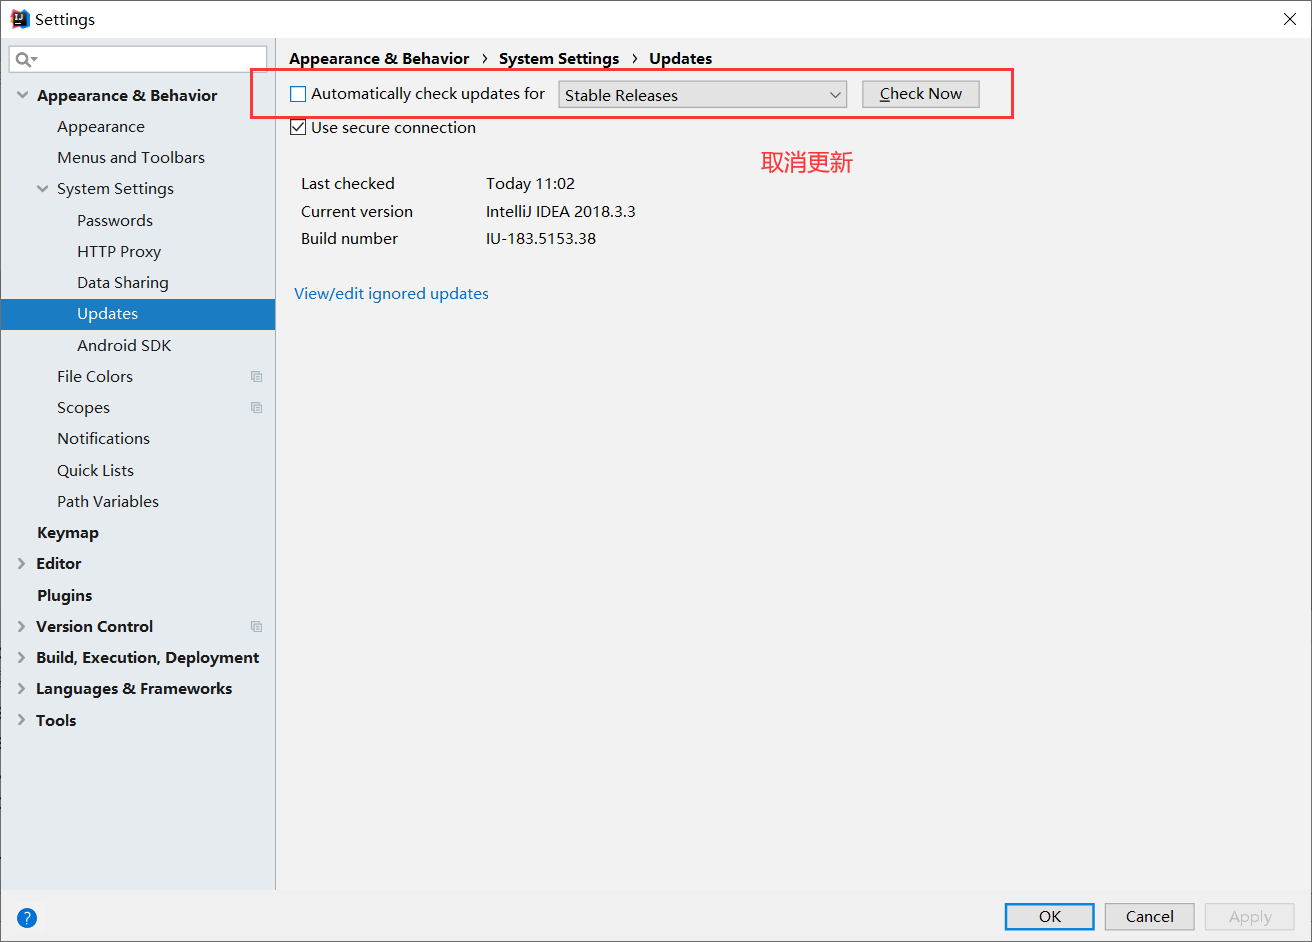Click the Last checked label

[x=348, y=184]
